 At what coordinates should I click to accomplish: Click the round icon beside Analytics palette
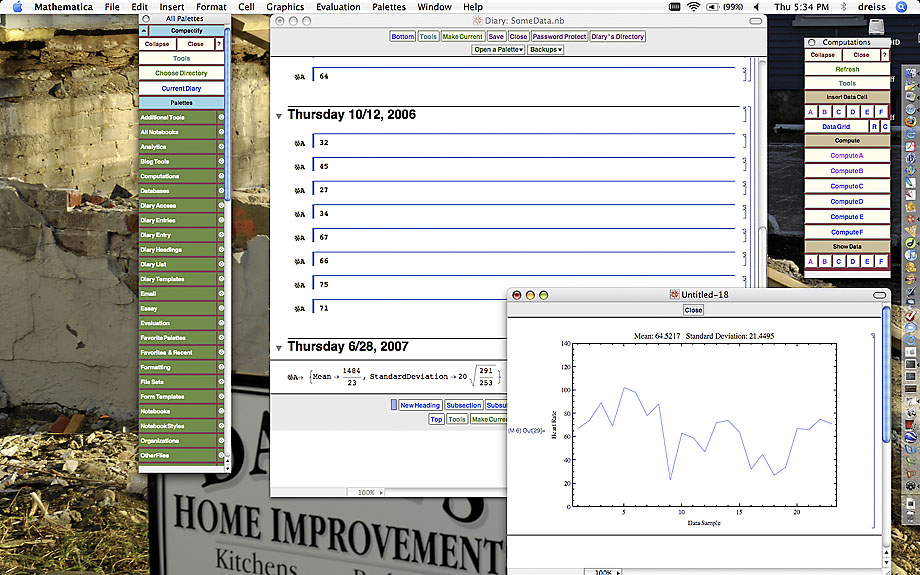pyautogui.click(x=221, y=147)
